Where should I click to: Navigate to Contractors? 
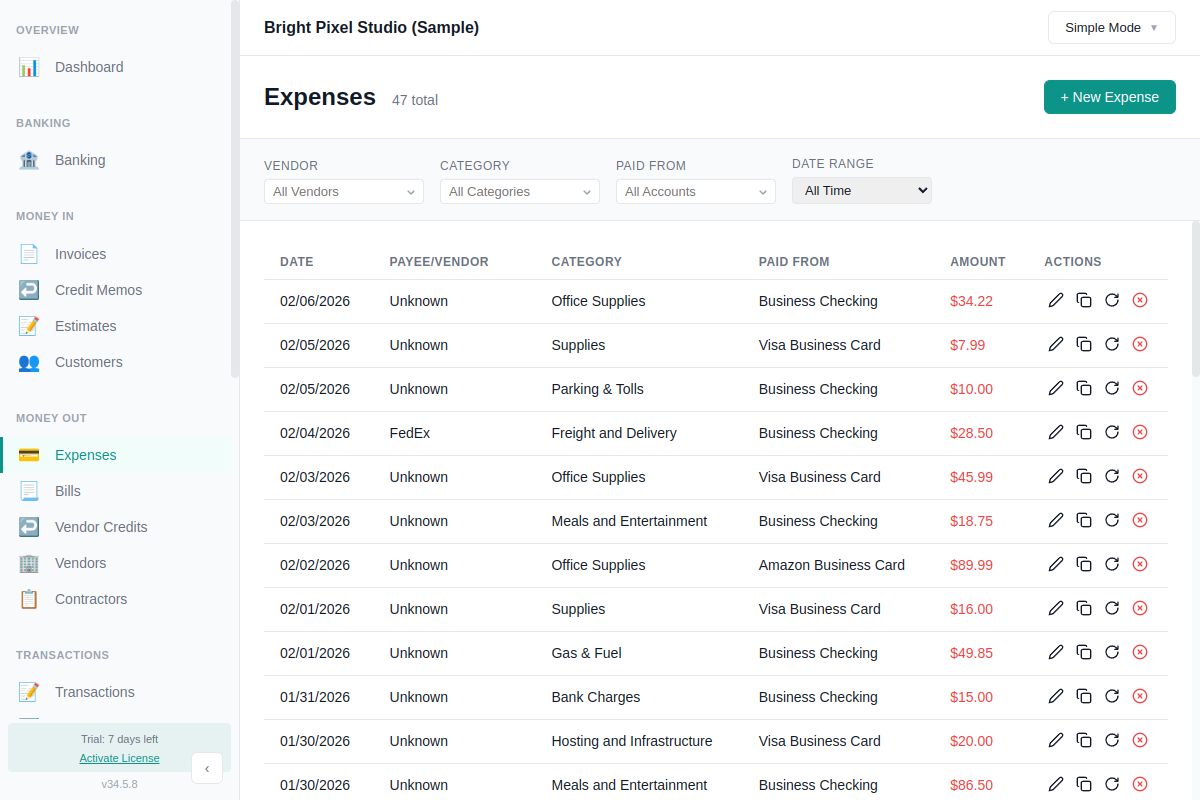(92, 599)
